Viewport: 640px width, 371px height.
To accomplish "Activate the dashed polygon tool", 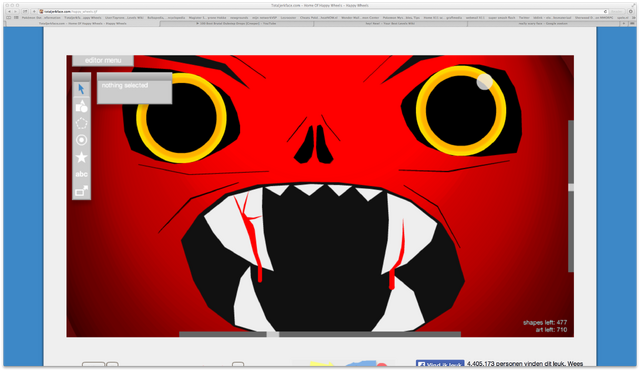I will coord(81,123).
